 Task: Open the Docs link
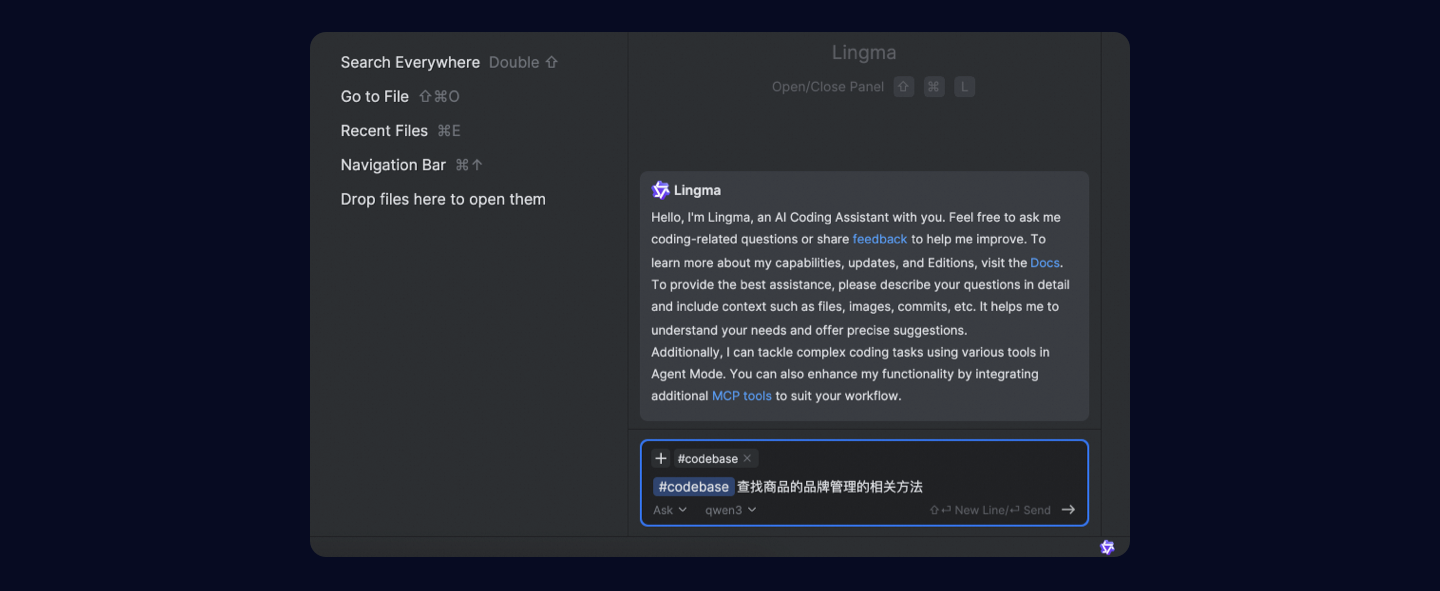[x=1045, y=263]
